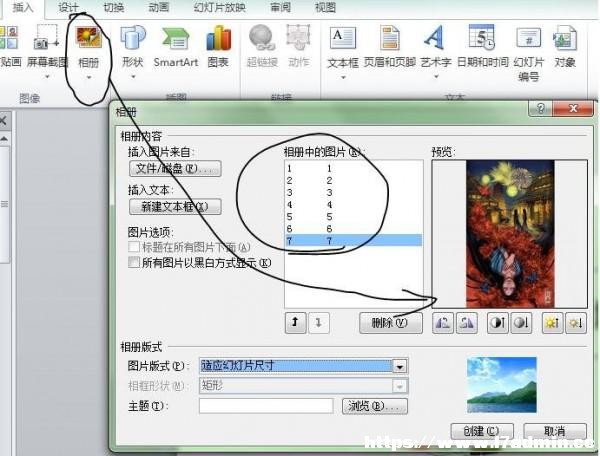This screenshot has height=456, width=600.
Task: Open the Picture layout (图片版式) dropdown
Action: click(400, 366)
